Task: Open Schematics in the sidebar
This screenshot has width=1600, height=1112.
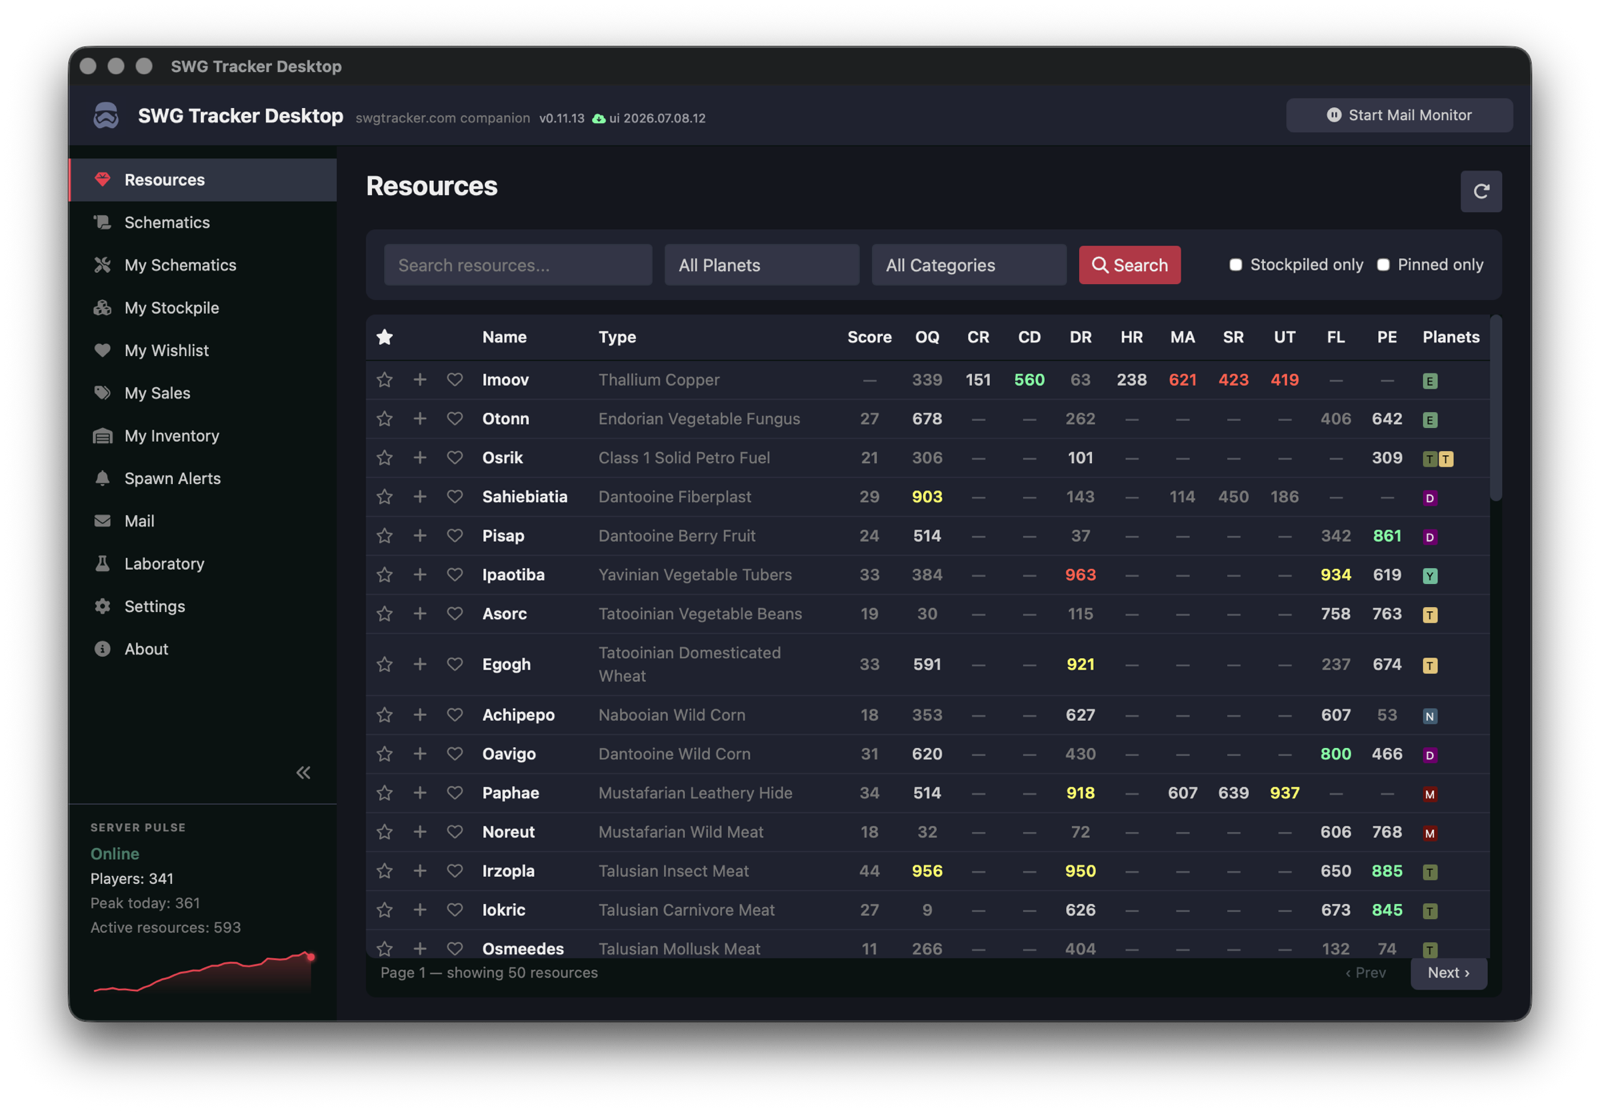Action: click(203, 222)
